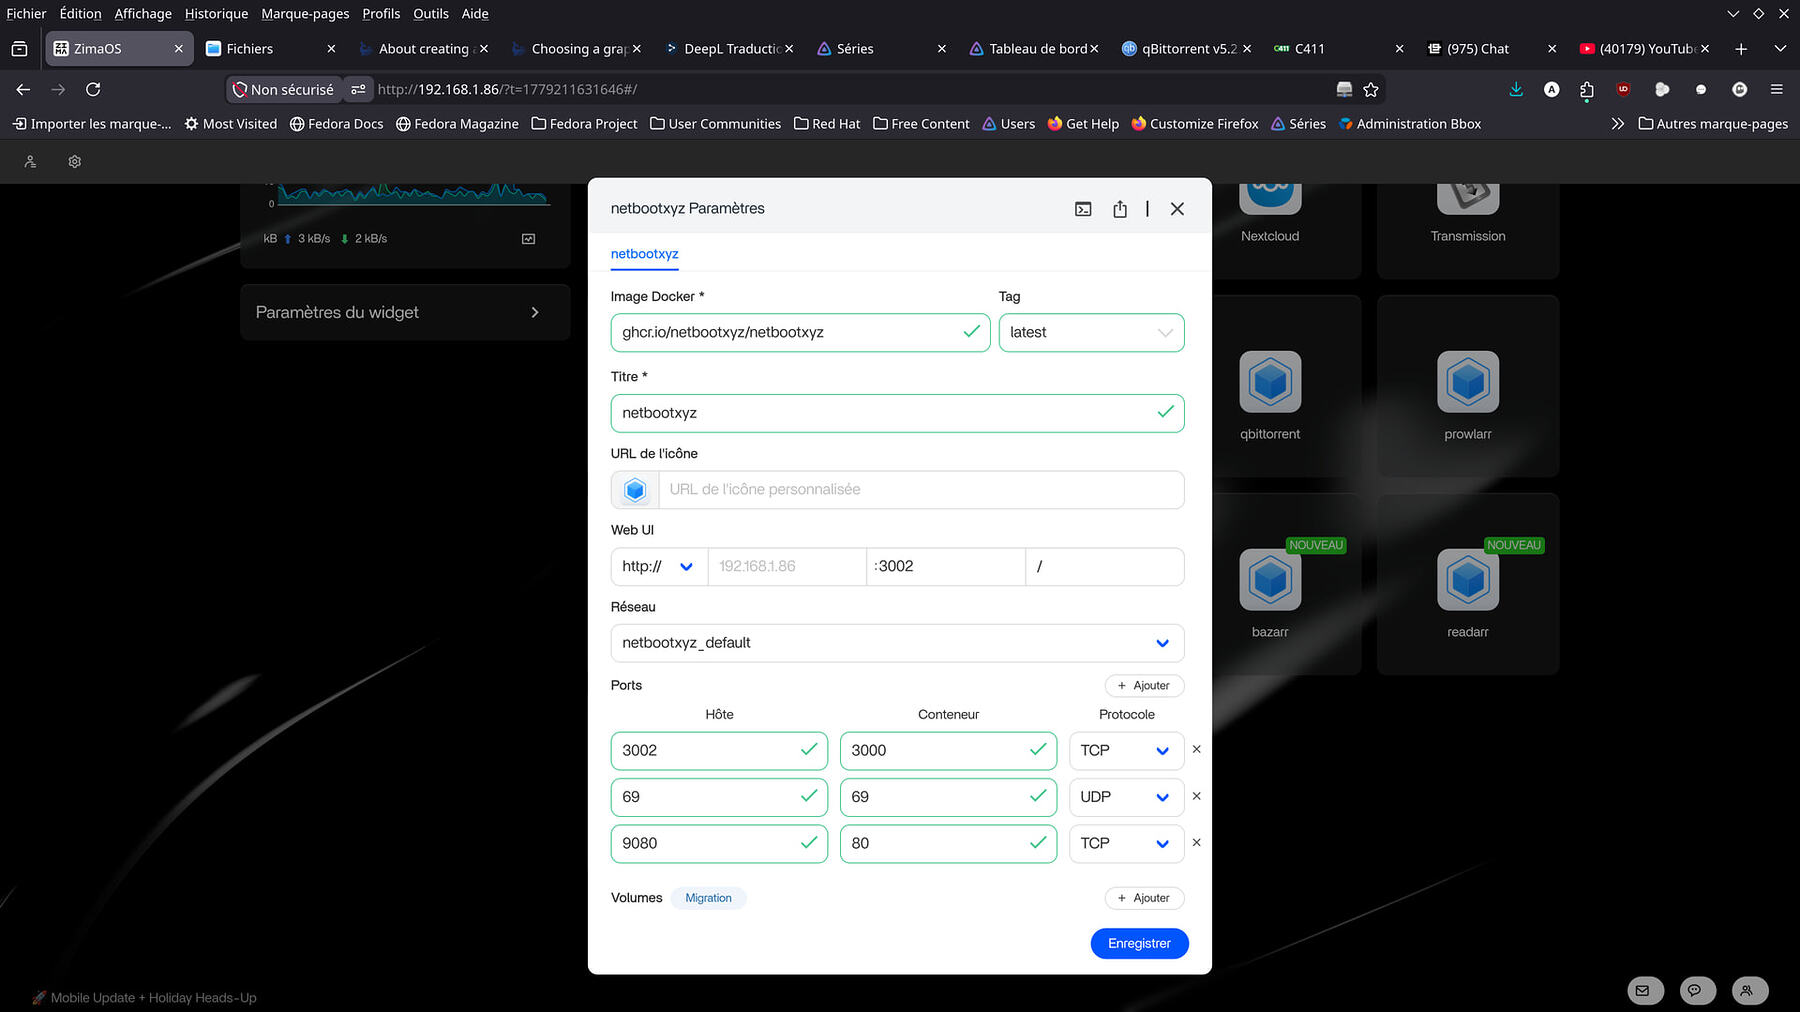Edit host port 3002 field
The height and width of the screenshot is (1012, 1800).
click(x=719, y=750)
